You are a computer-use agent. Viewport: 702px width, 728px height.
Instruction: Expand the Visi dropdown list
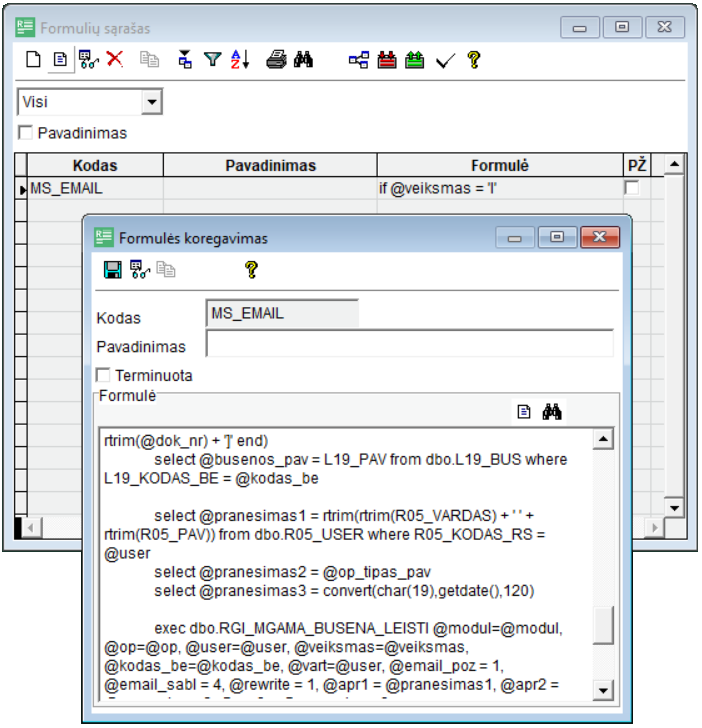pos(151,101)
